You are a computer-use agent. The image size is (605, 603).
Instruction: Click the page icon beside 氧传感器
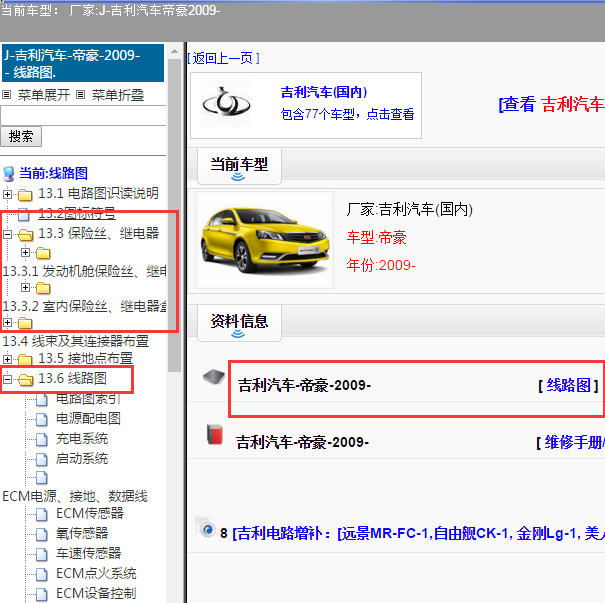point(42,534)
